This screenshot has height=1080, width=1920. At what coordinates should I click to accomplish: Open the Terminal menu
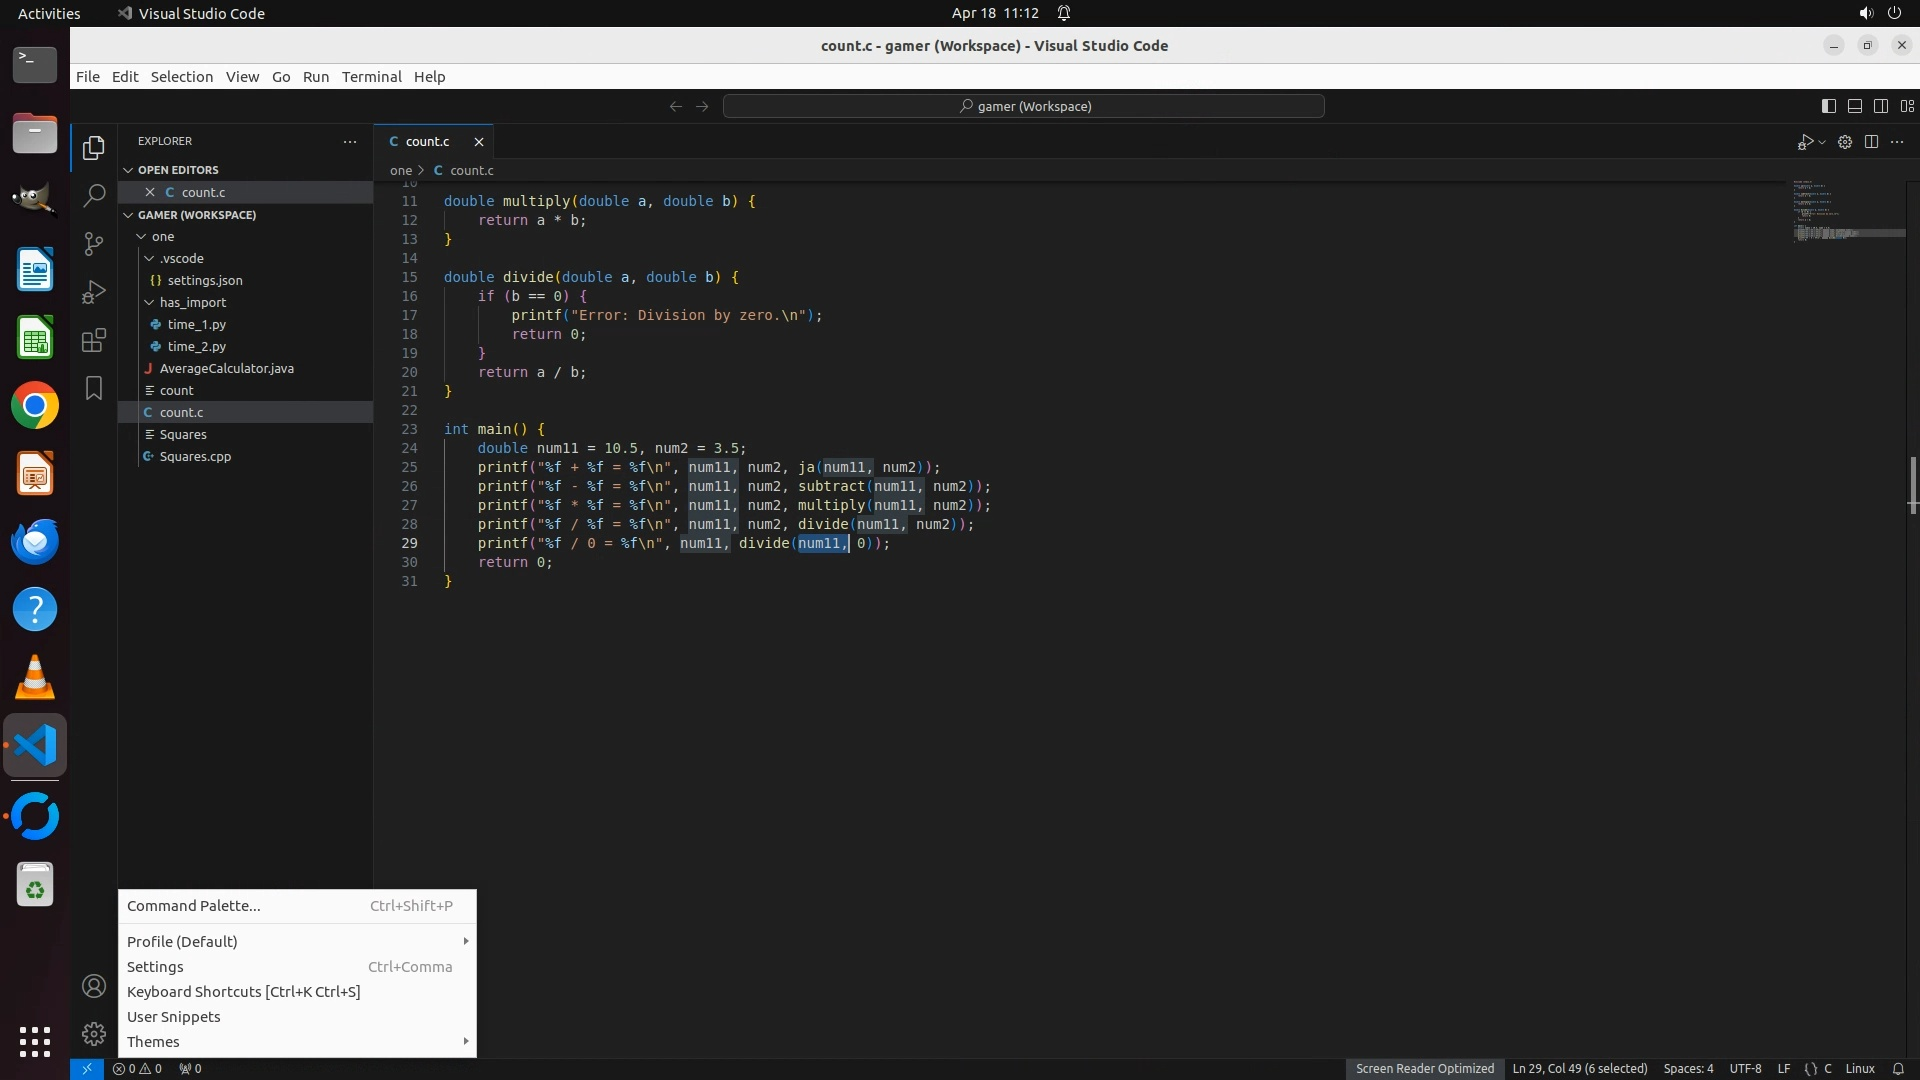(371, 77)
